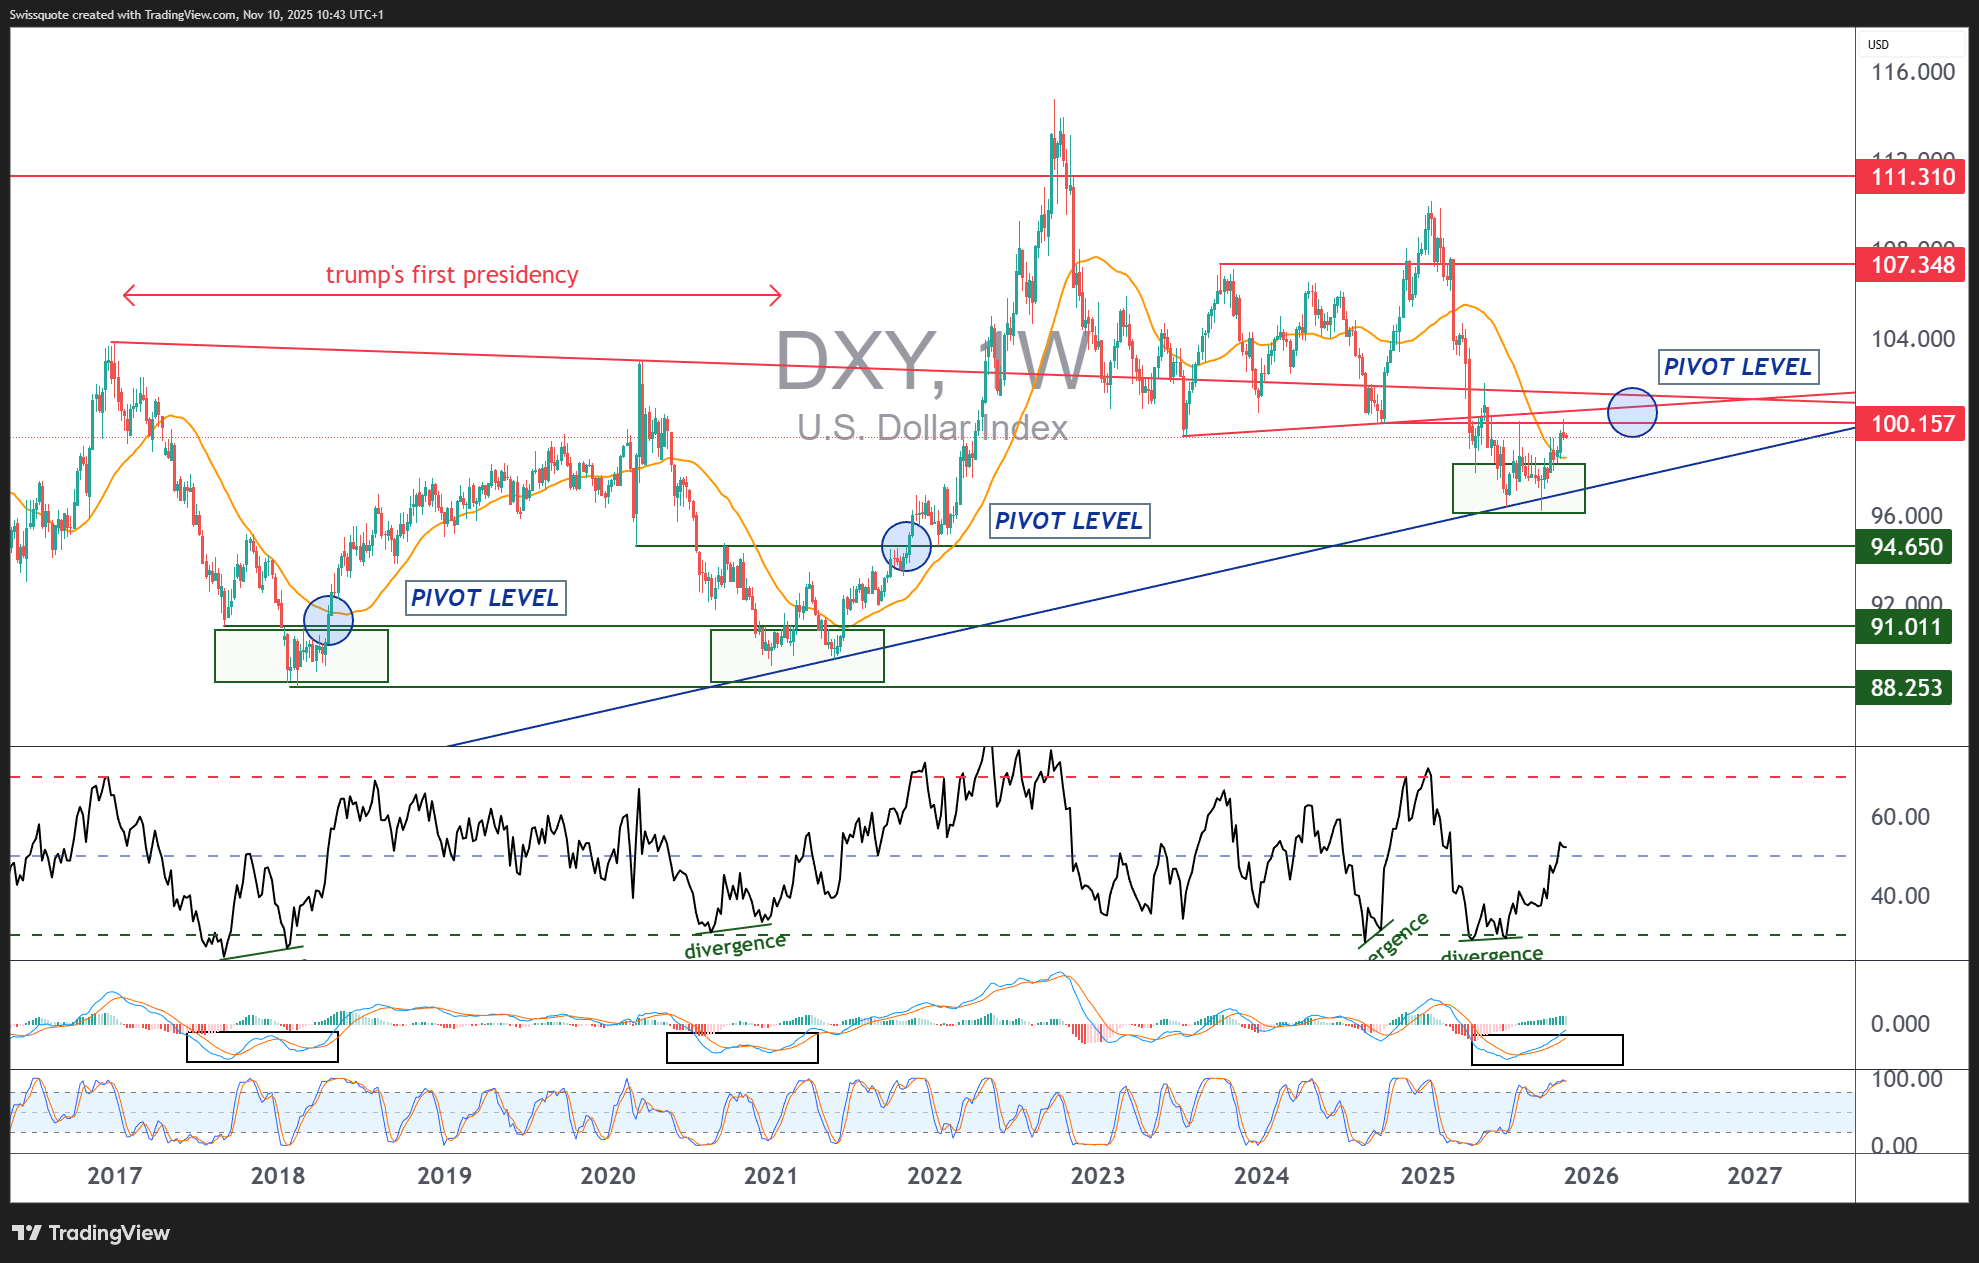1979x1263 pixels.
Task: Click the 2023 label on time axis
Action: 1098,1176
